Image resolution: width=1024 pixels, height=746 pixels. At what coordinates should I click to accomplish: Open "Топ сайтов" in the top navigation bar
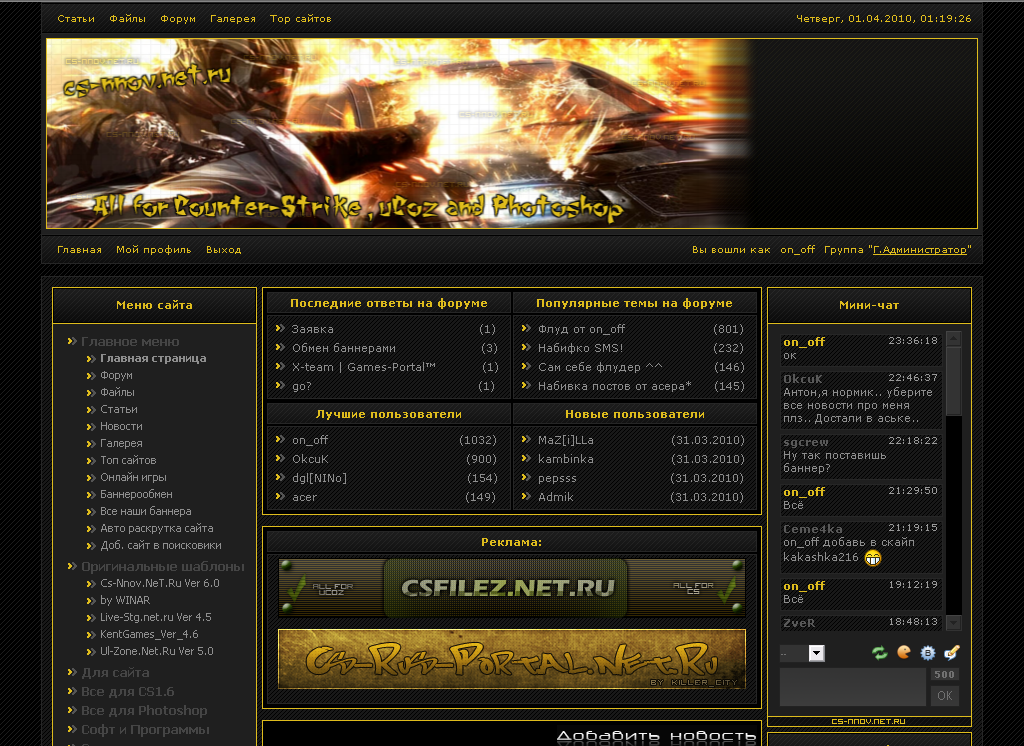(x=300, y=19)
